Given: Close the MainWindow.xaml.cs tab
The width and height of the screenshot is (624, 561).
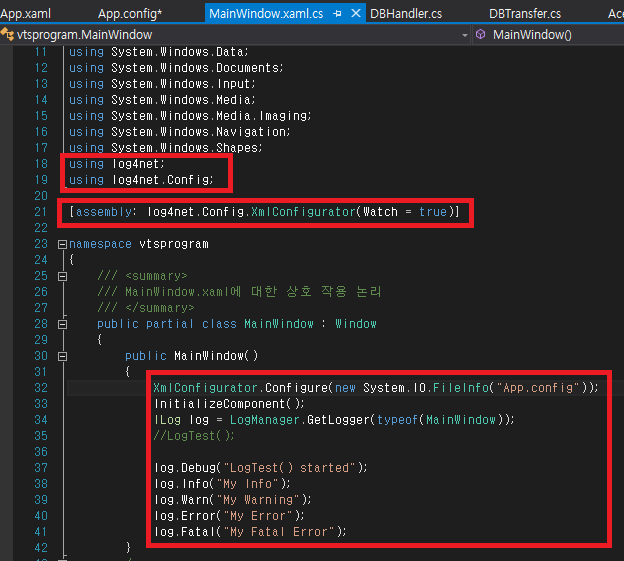Looking at the screenshot, I should pos(356,14).
